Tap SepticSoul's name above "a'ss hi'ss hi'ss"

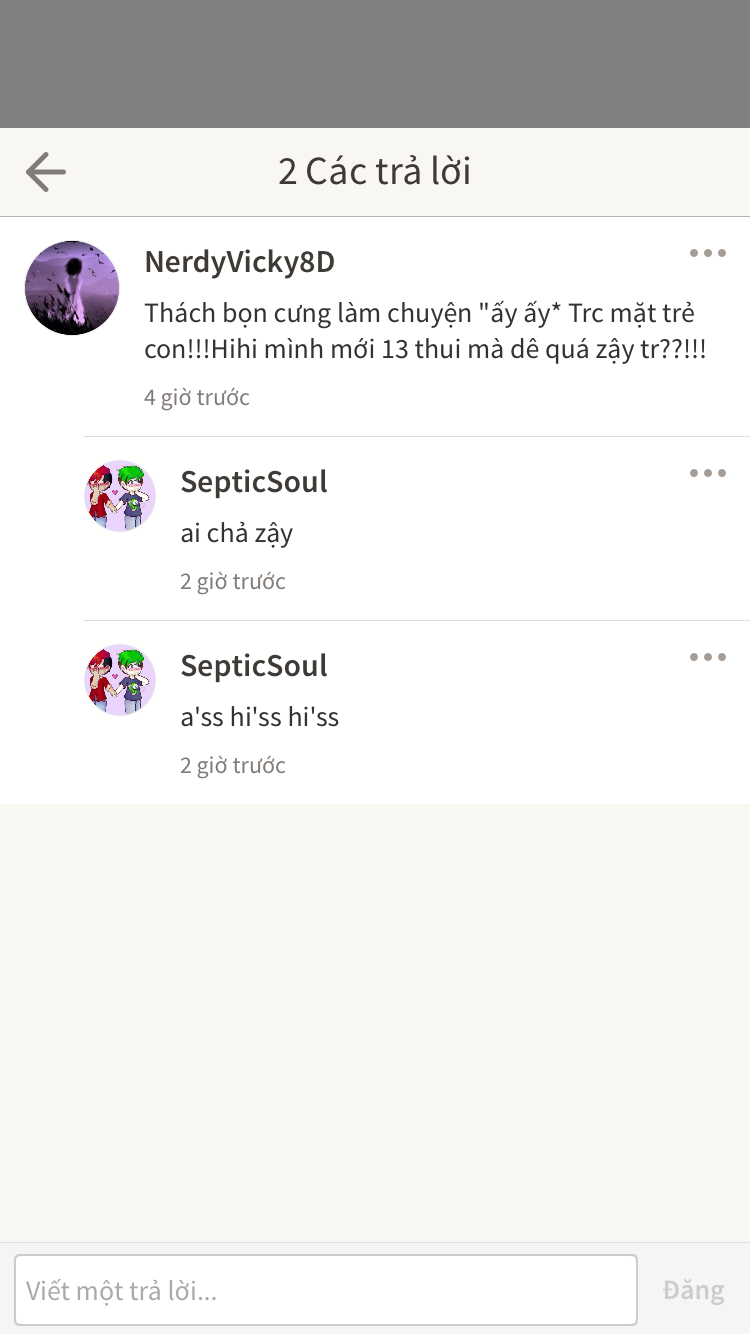click(254, 666)
